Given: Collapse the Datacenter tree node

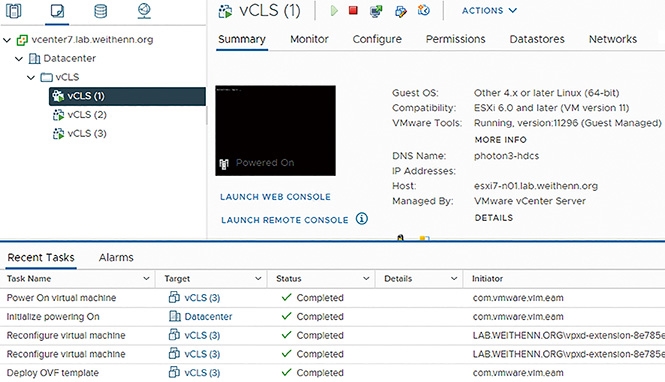Looking at the screenshot, I should click(19, 59).
